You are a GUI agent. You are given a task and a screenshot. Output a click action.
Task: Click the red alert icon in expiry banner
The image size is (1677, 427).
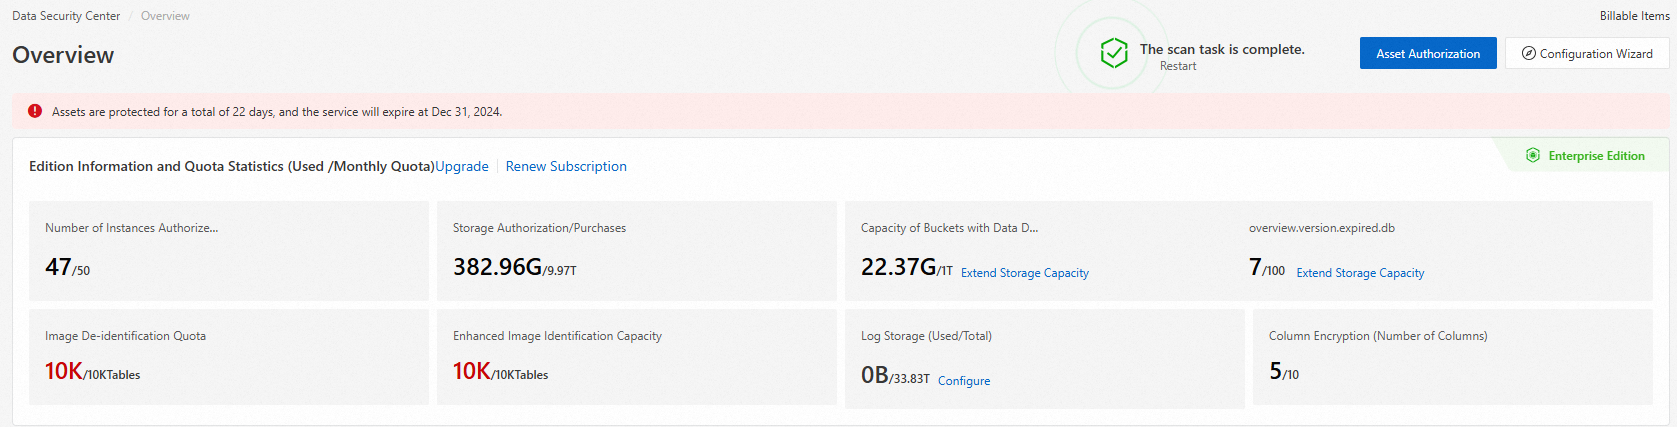tap(35, 111)
